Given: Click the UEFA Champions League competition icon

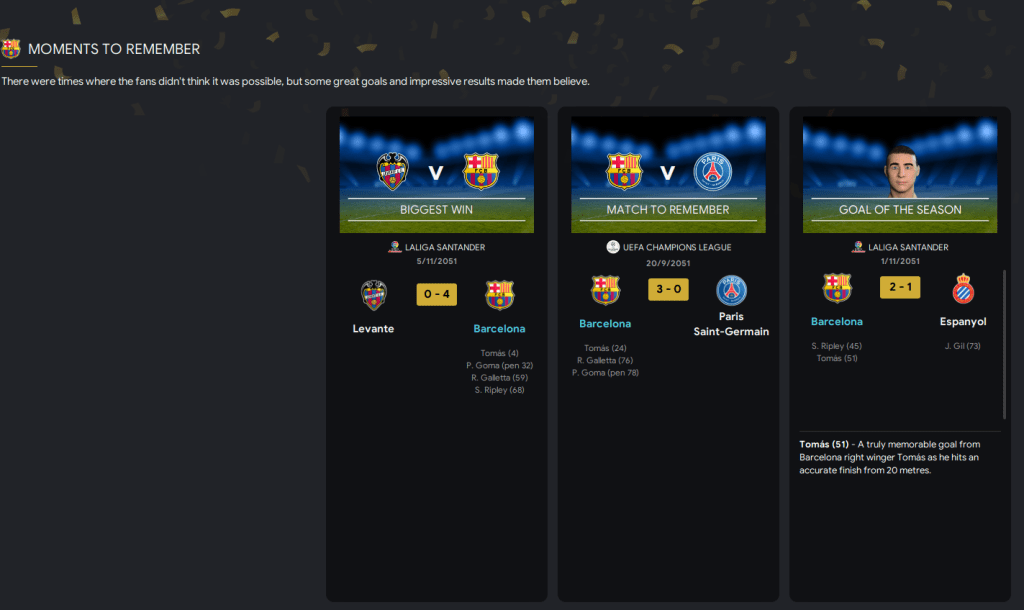Looking at the screenshot, I should tap(613, 247).
